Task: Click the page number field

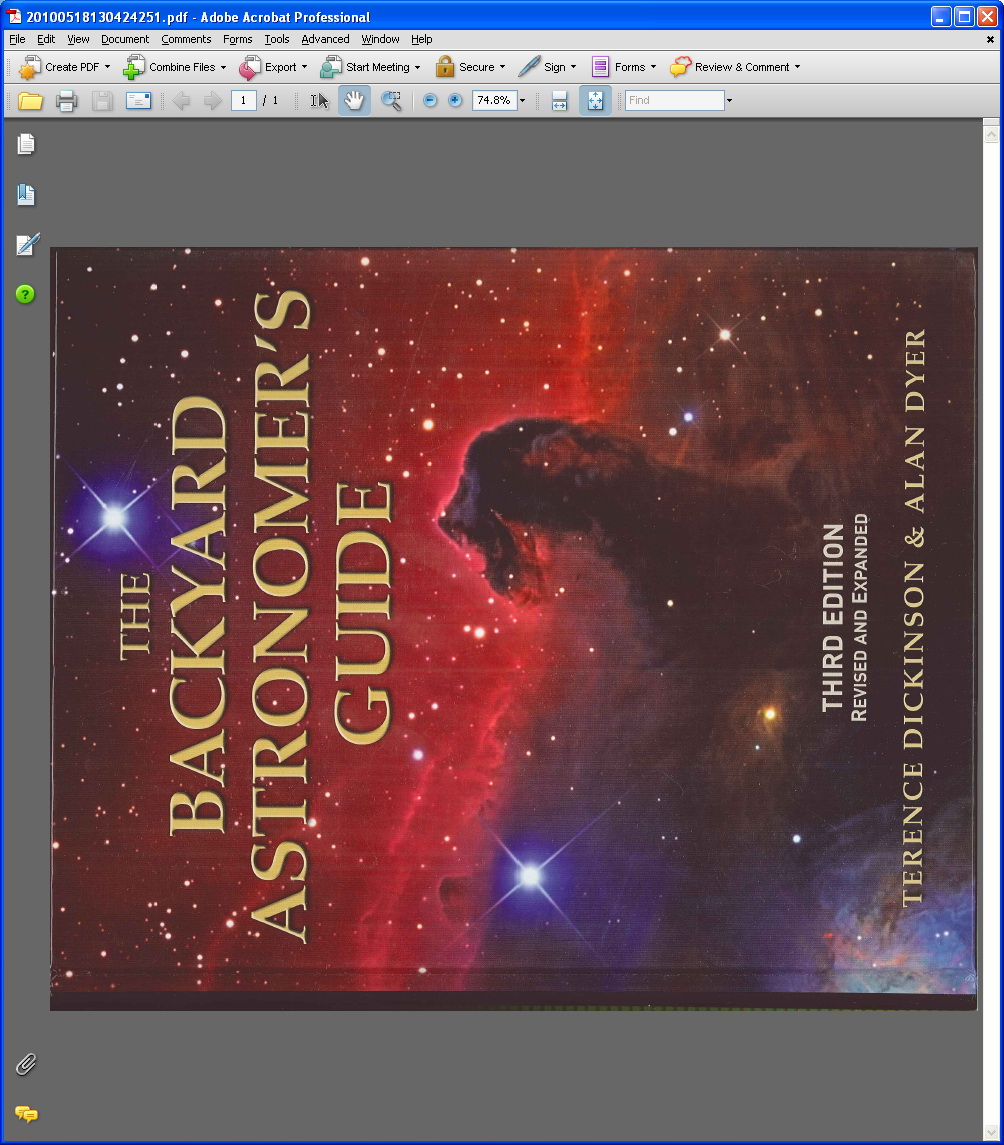Action: click(x=243, y=101)
